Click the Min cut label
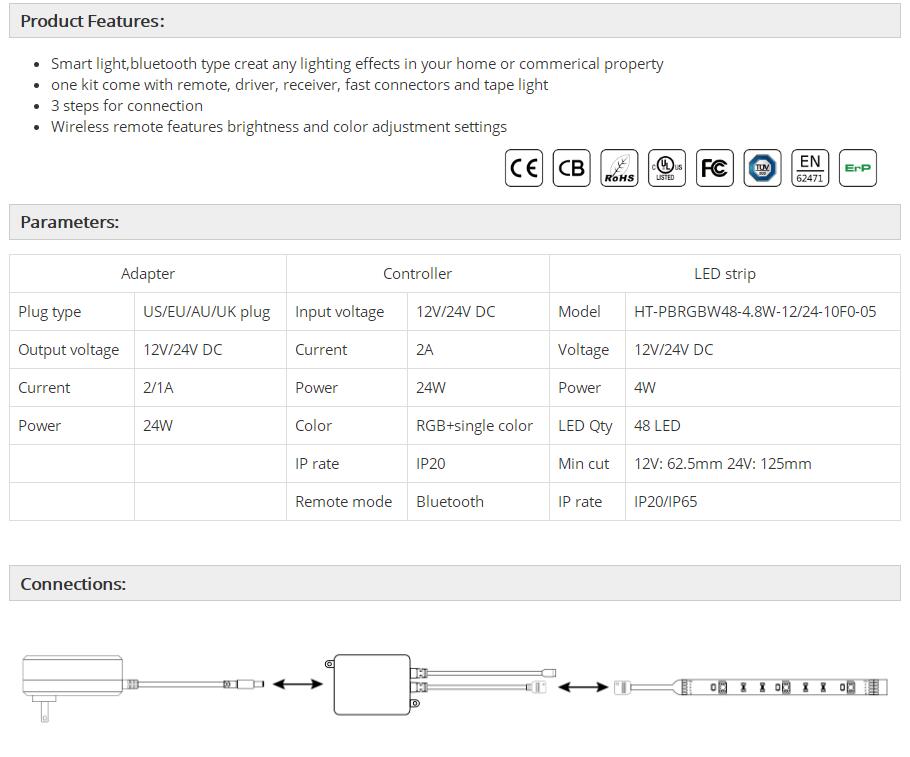The image size is (910, 757). [583, 463]
